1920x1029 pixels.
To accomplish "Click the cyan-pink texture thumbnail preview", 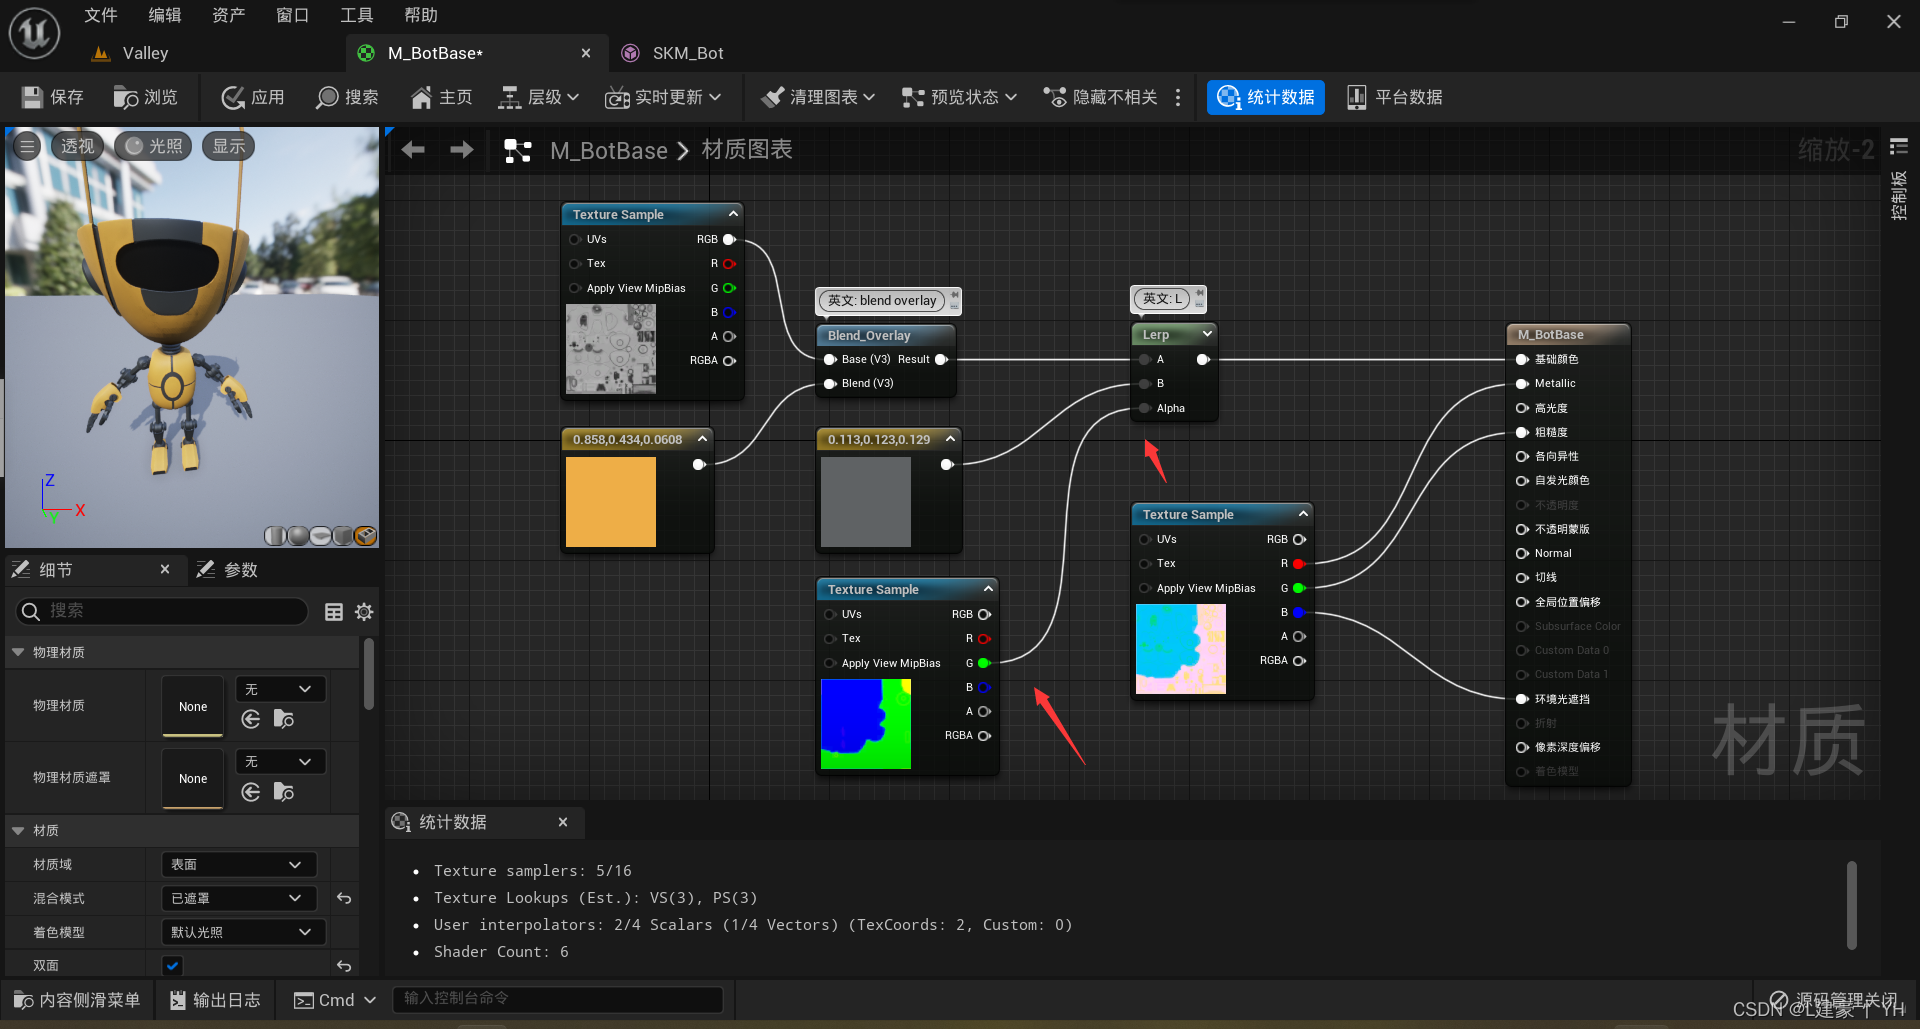I will (x=1181, y=649).
